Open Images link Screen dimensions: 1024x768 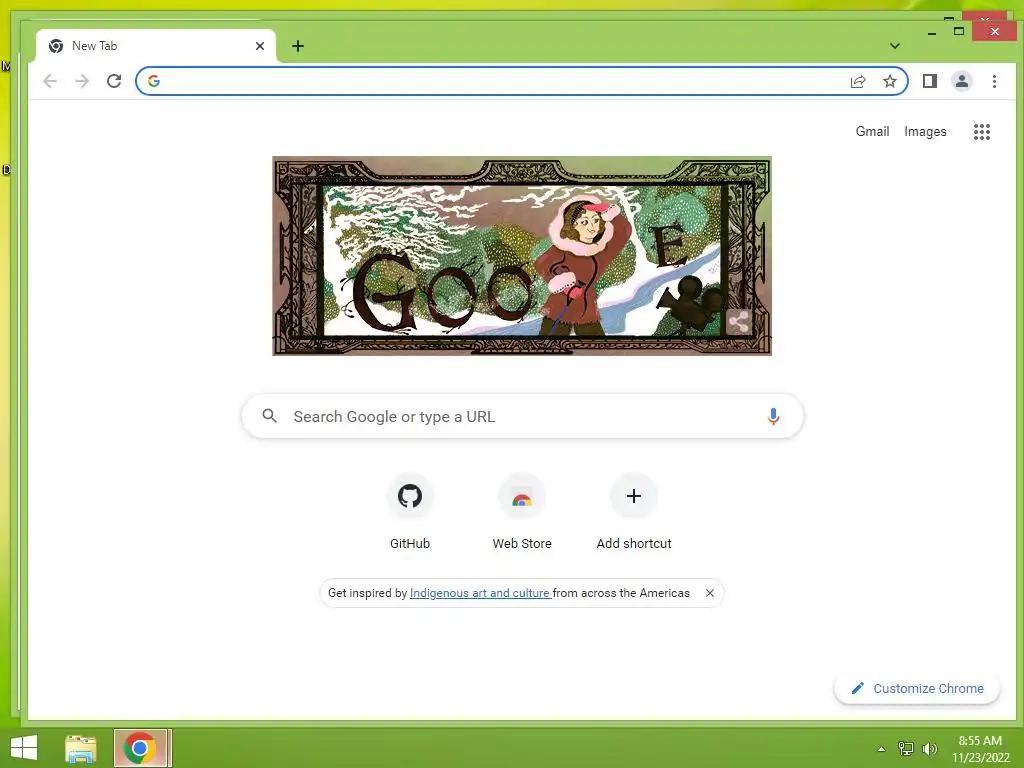925,131
